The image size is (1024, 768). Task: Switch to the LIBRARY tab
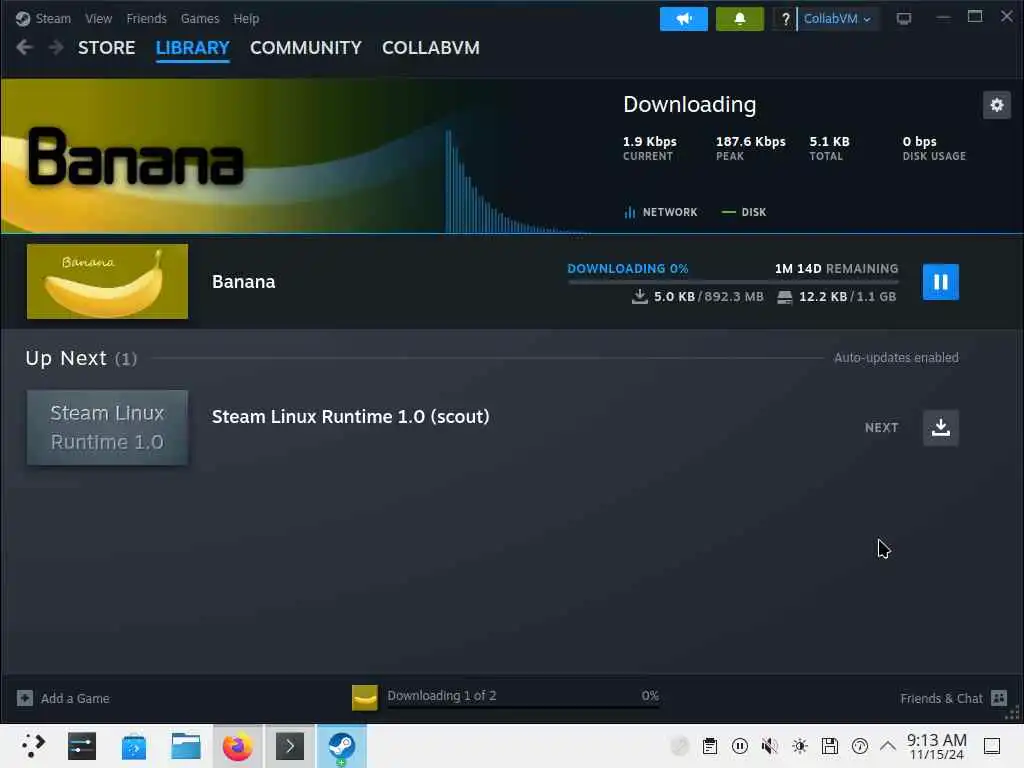coord(193,48)
